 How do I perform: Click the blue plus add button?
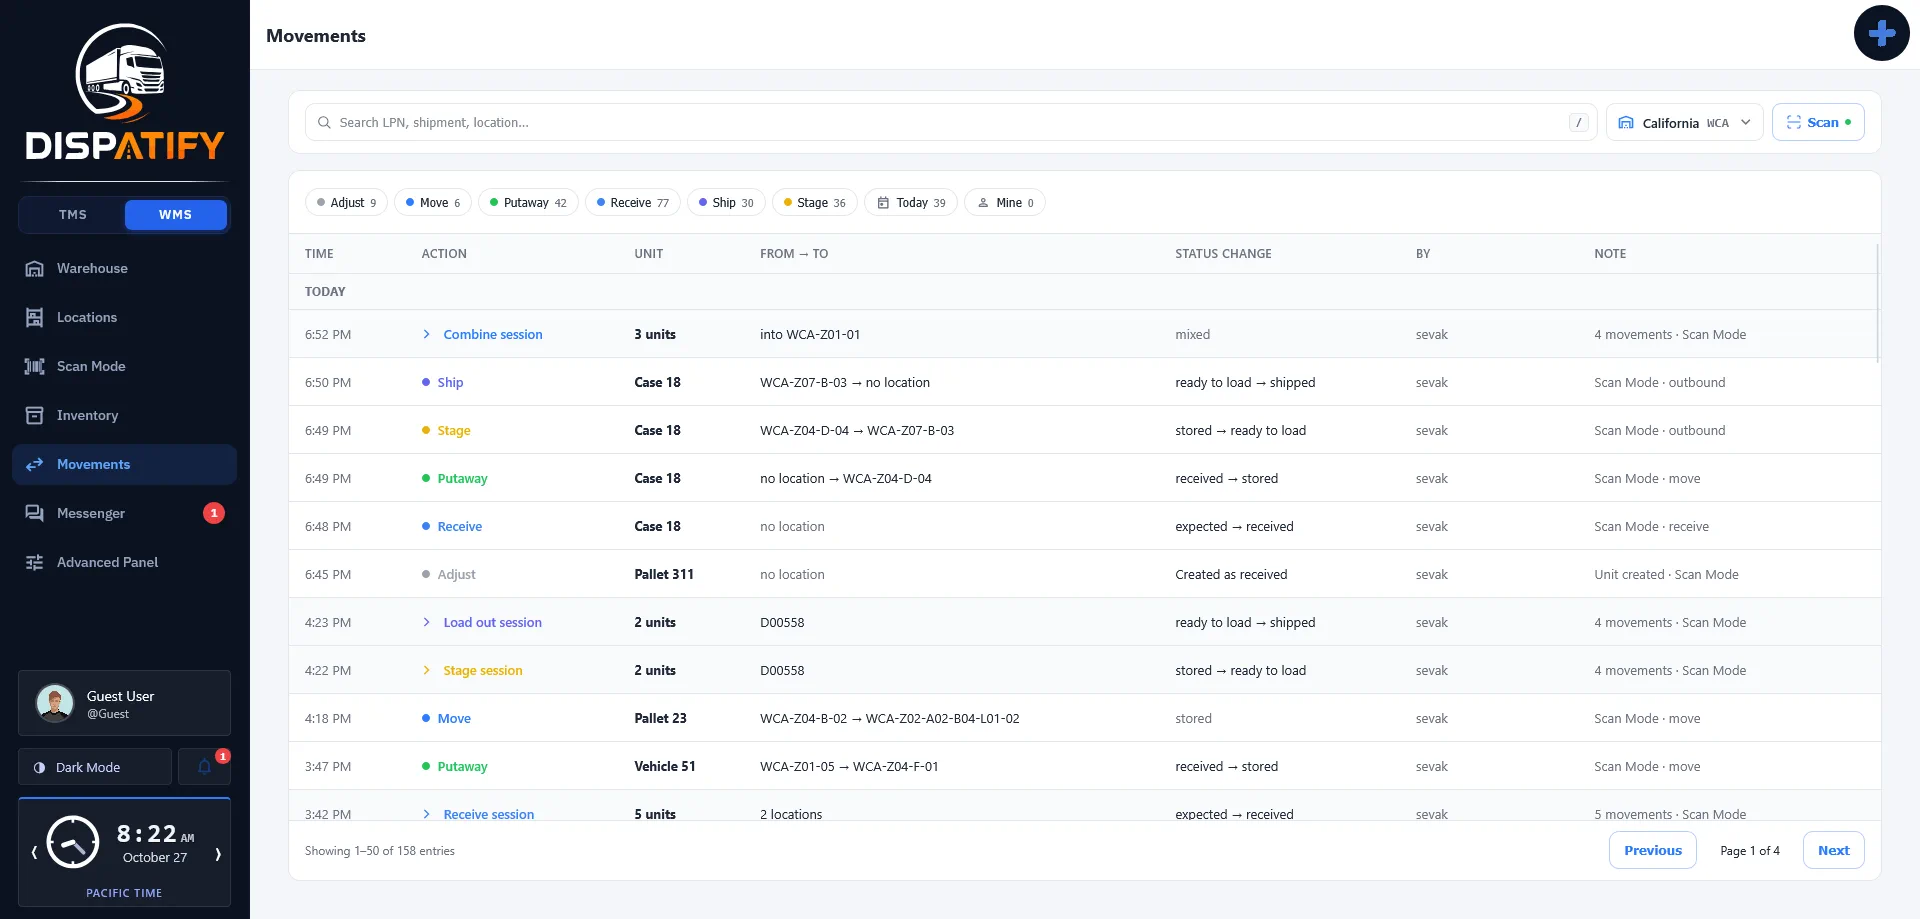1881,33
